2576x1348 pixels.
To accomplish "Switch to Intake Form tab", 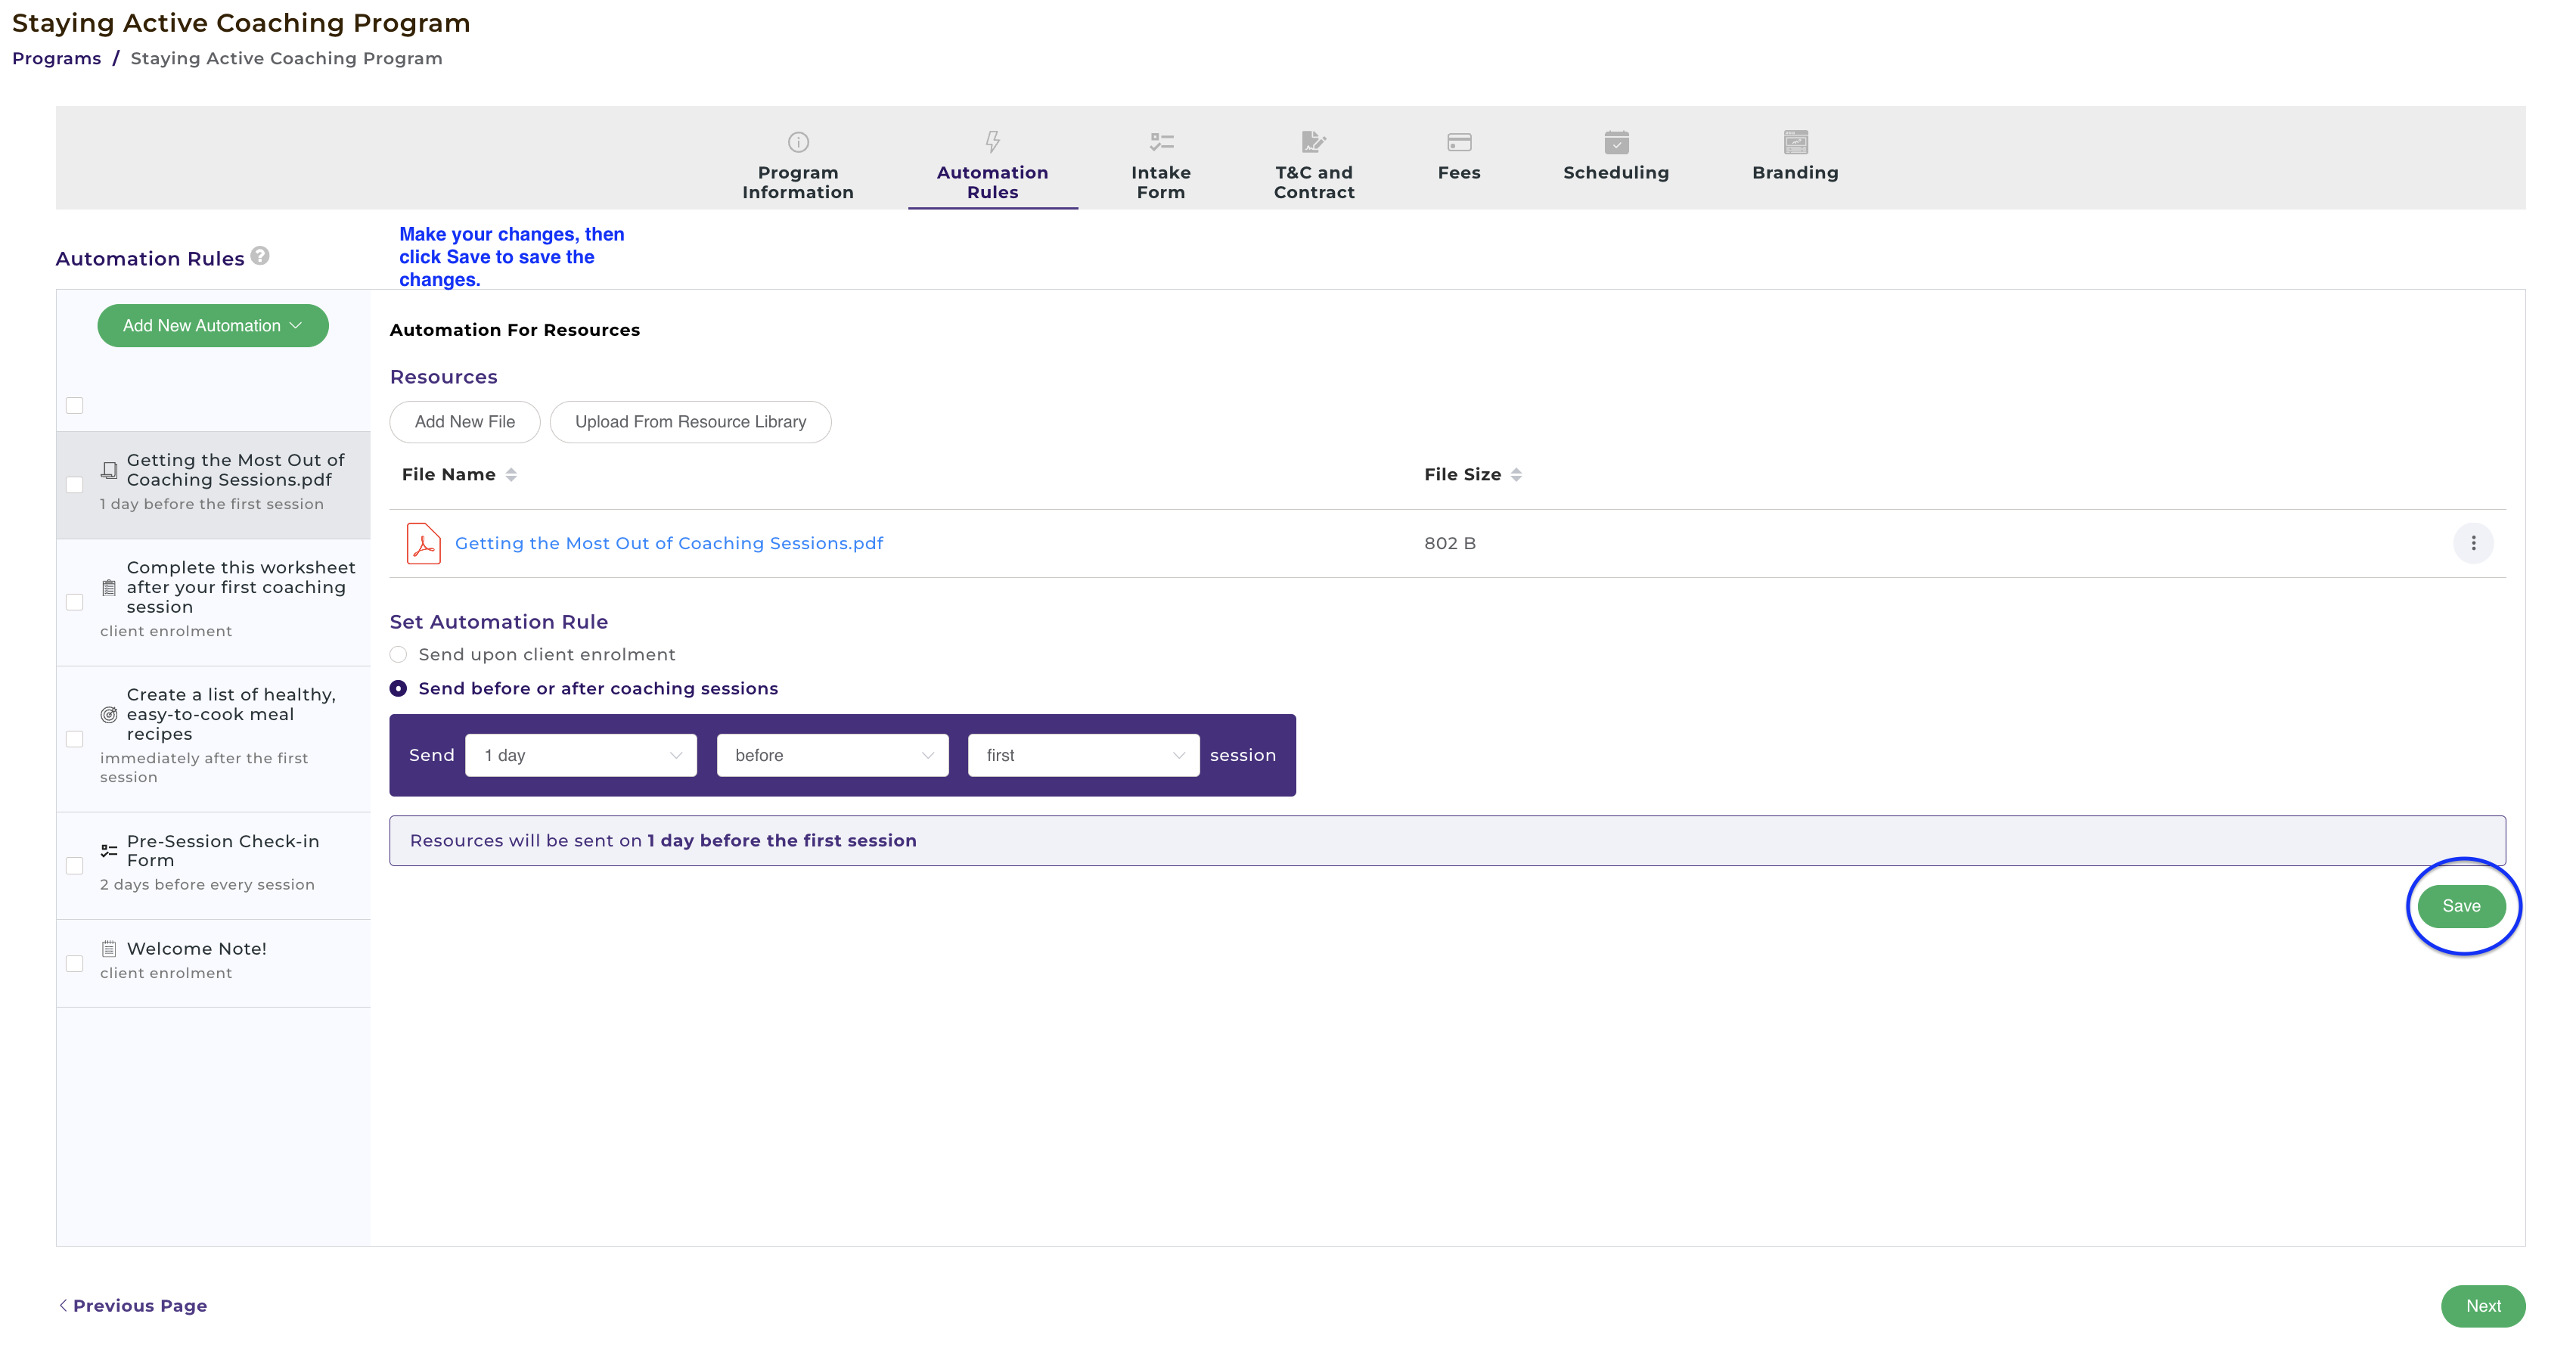I will point(1161,166).
